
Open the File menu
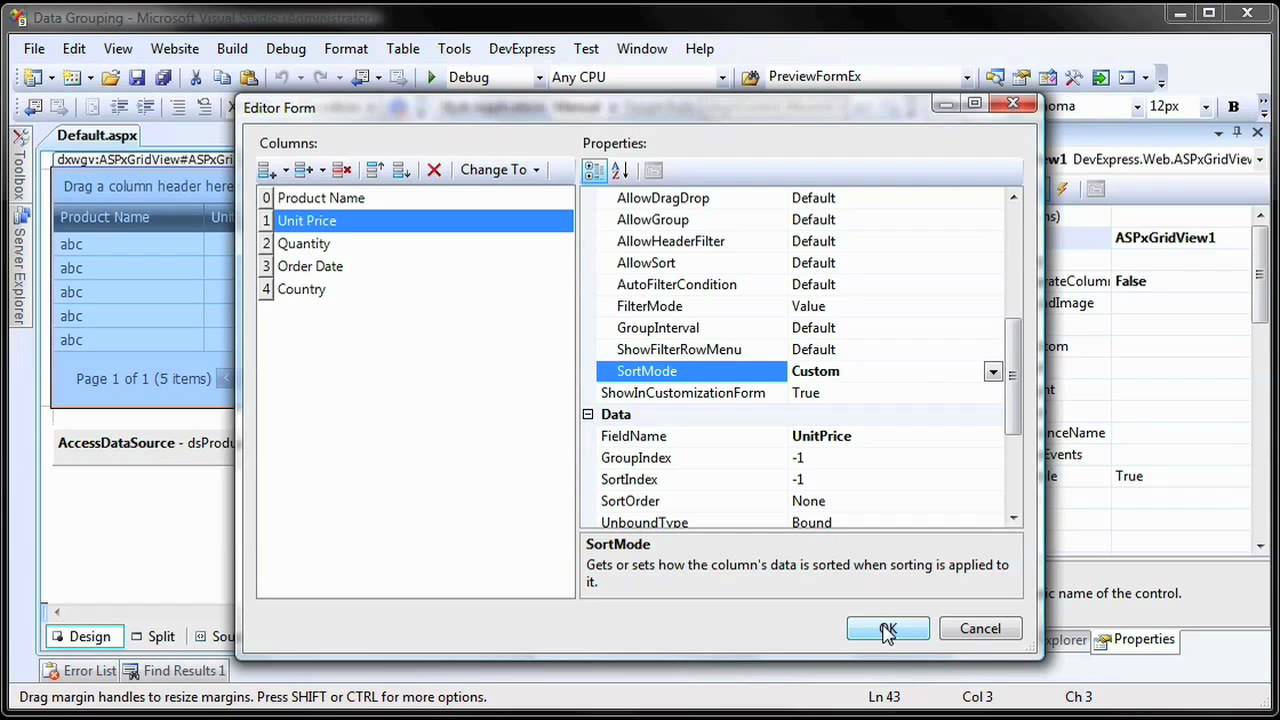(34, 48)
